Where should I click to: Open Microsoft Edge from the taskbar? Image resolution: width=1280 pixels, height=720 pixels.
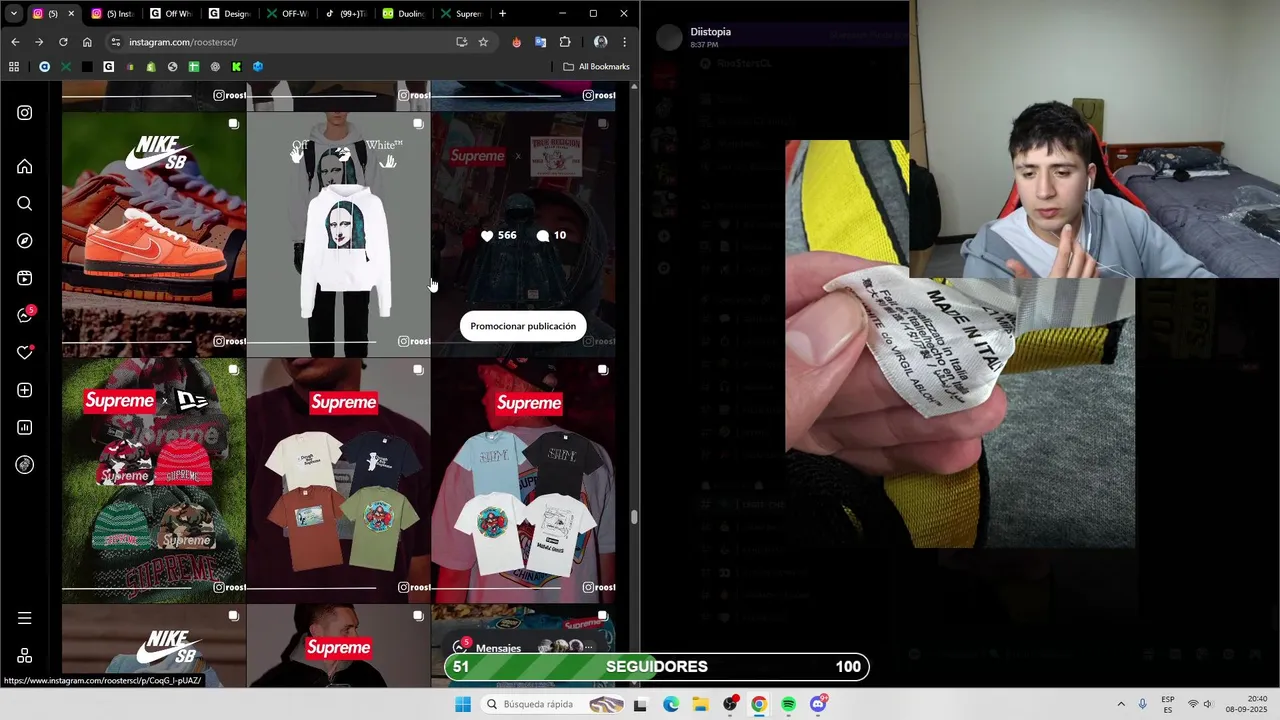[671, 704]
